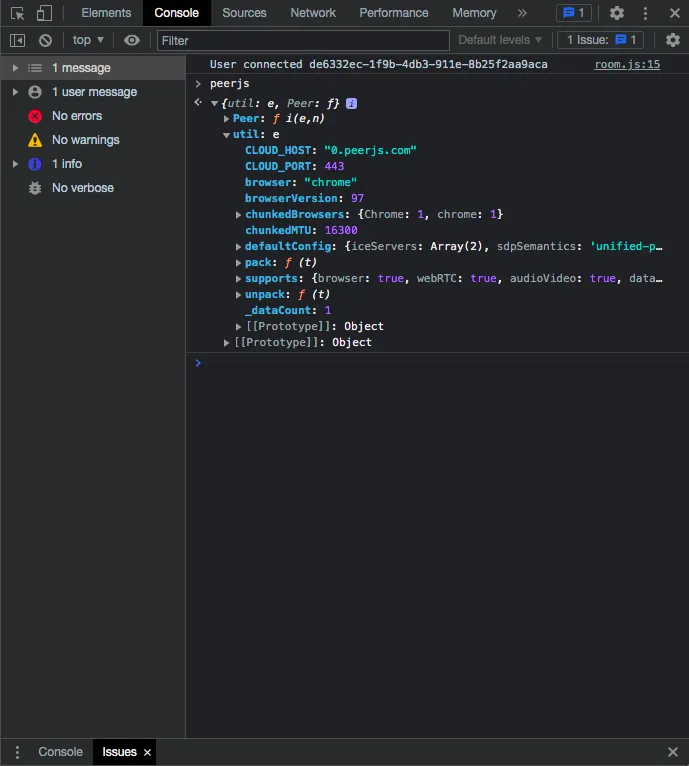Screen dimensions: 689x766
Task: Create live expression with eye icon
Action: click(132, 40)
